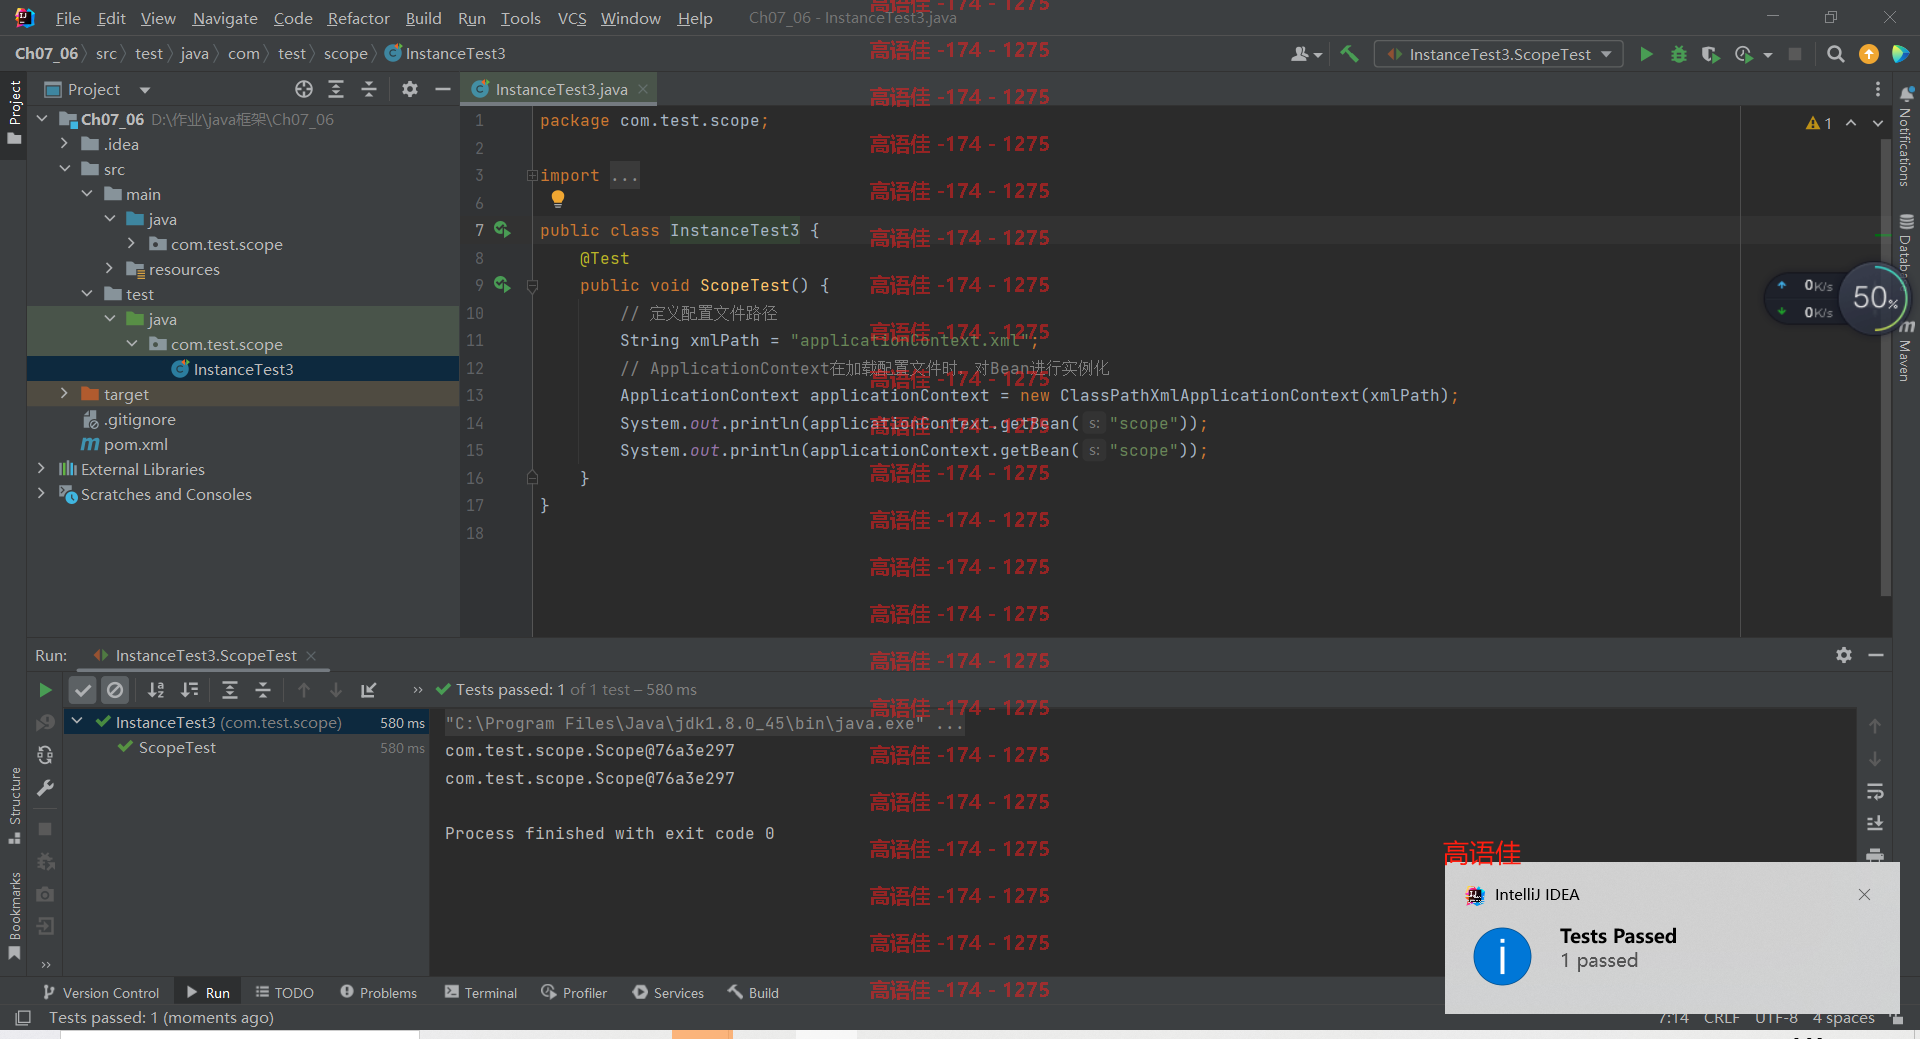
Task: Select the InstanceTest3.java editor tab
Action: coord(560,89)
